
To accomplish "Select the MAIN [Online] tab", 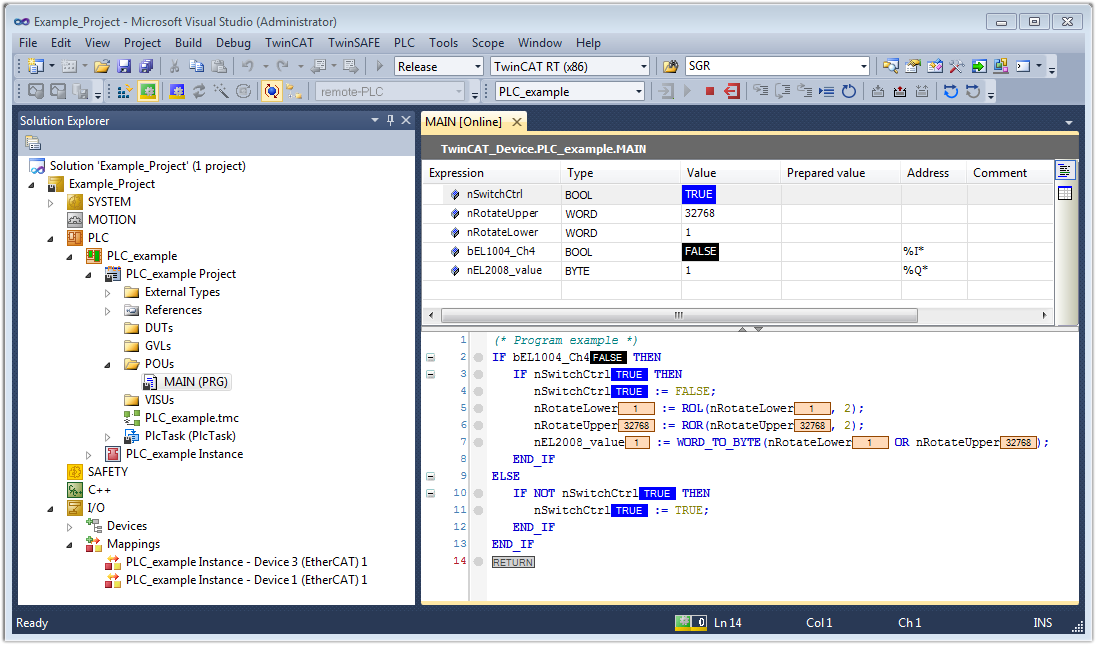I will (x=463, y=122).
